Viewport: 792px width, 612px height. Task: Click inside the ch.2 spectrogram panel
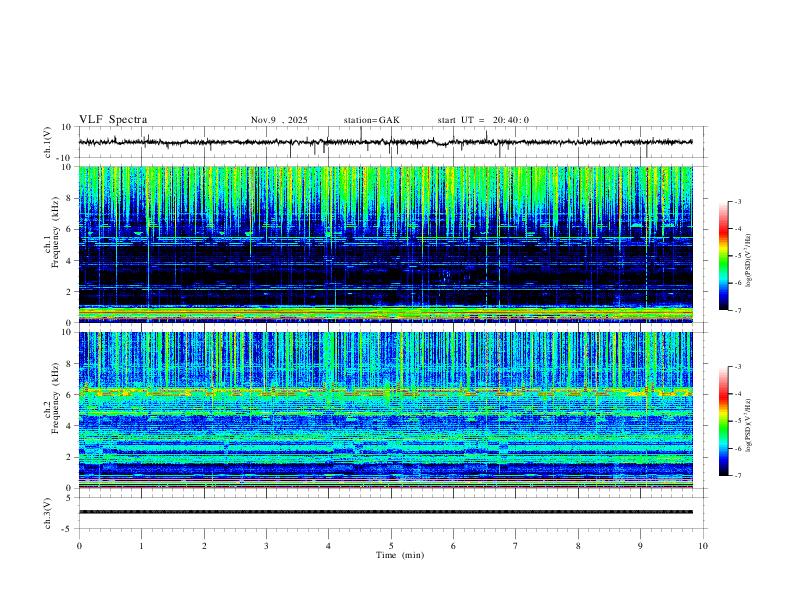click(385, 410)
